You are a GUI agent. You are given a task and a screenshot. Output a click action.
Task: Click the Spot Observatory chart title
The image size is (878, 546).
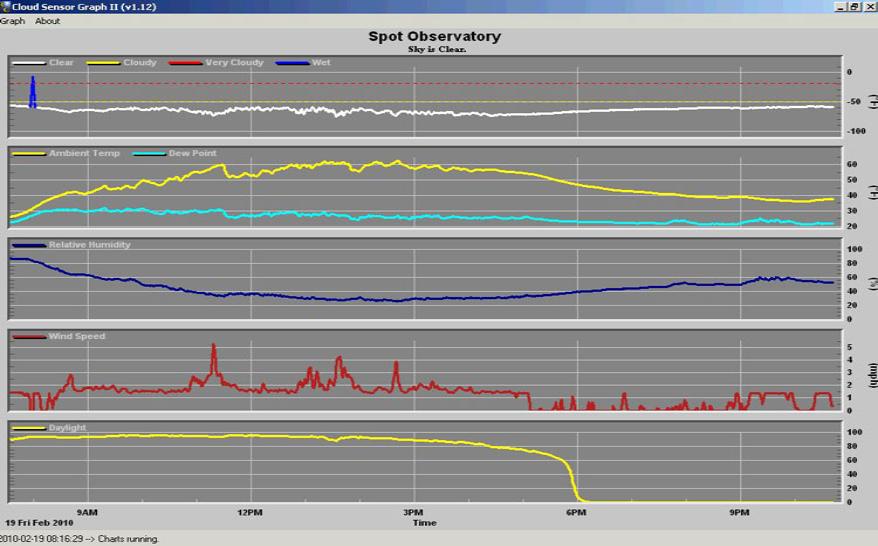tap(434, 37)
